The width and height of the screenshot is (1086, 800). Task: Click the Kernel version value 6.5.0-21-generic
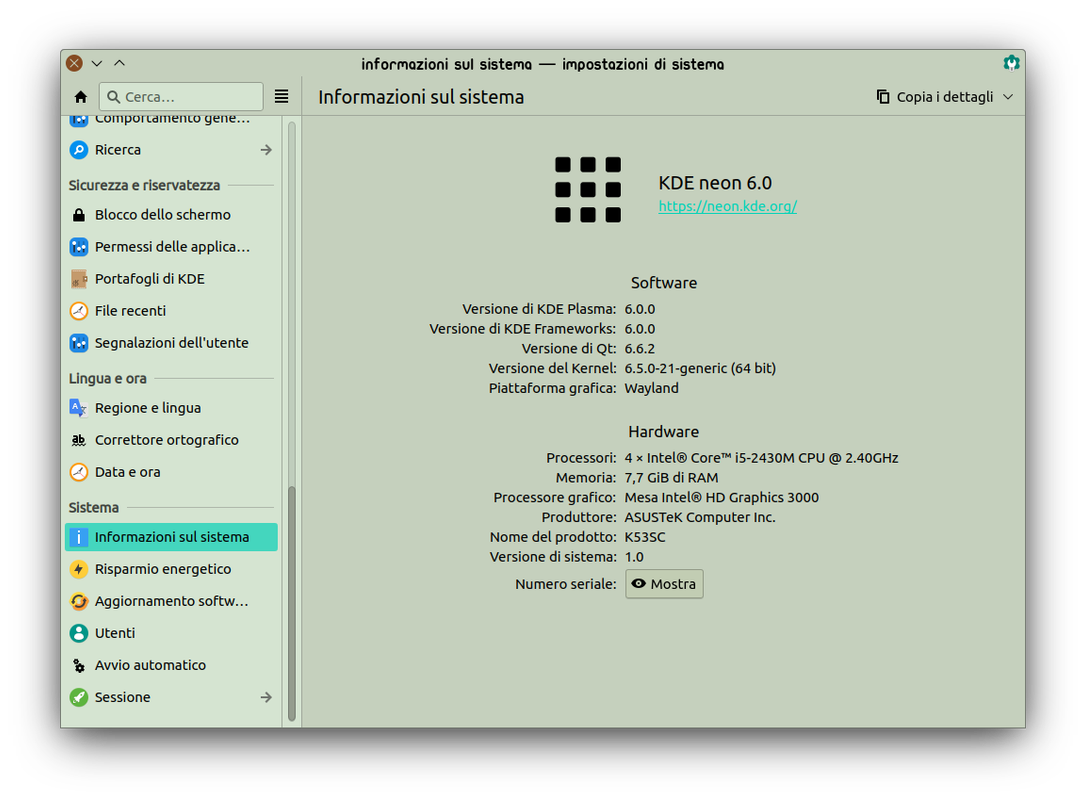700,368
